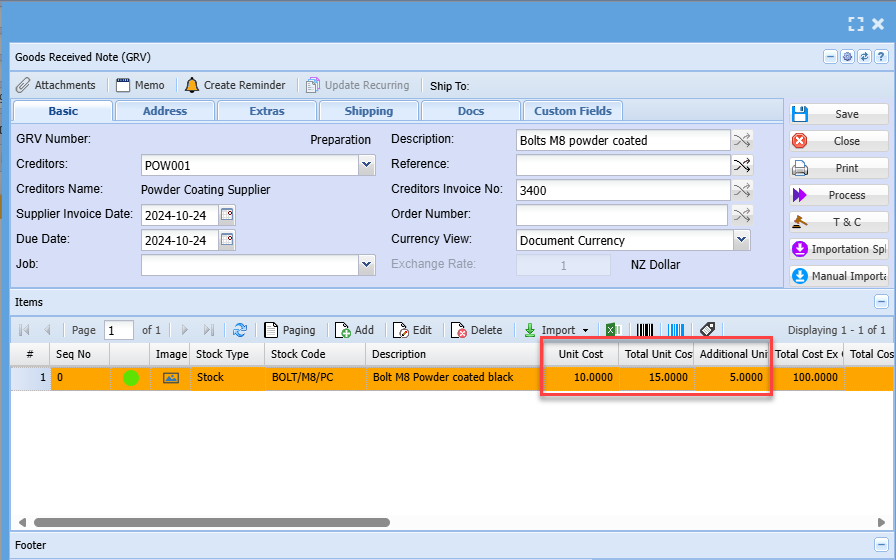Open the Custom Fields tab
The image size is (896, 560).
coord(572,111)
